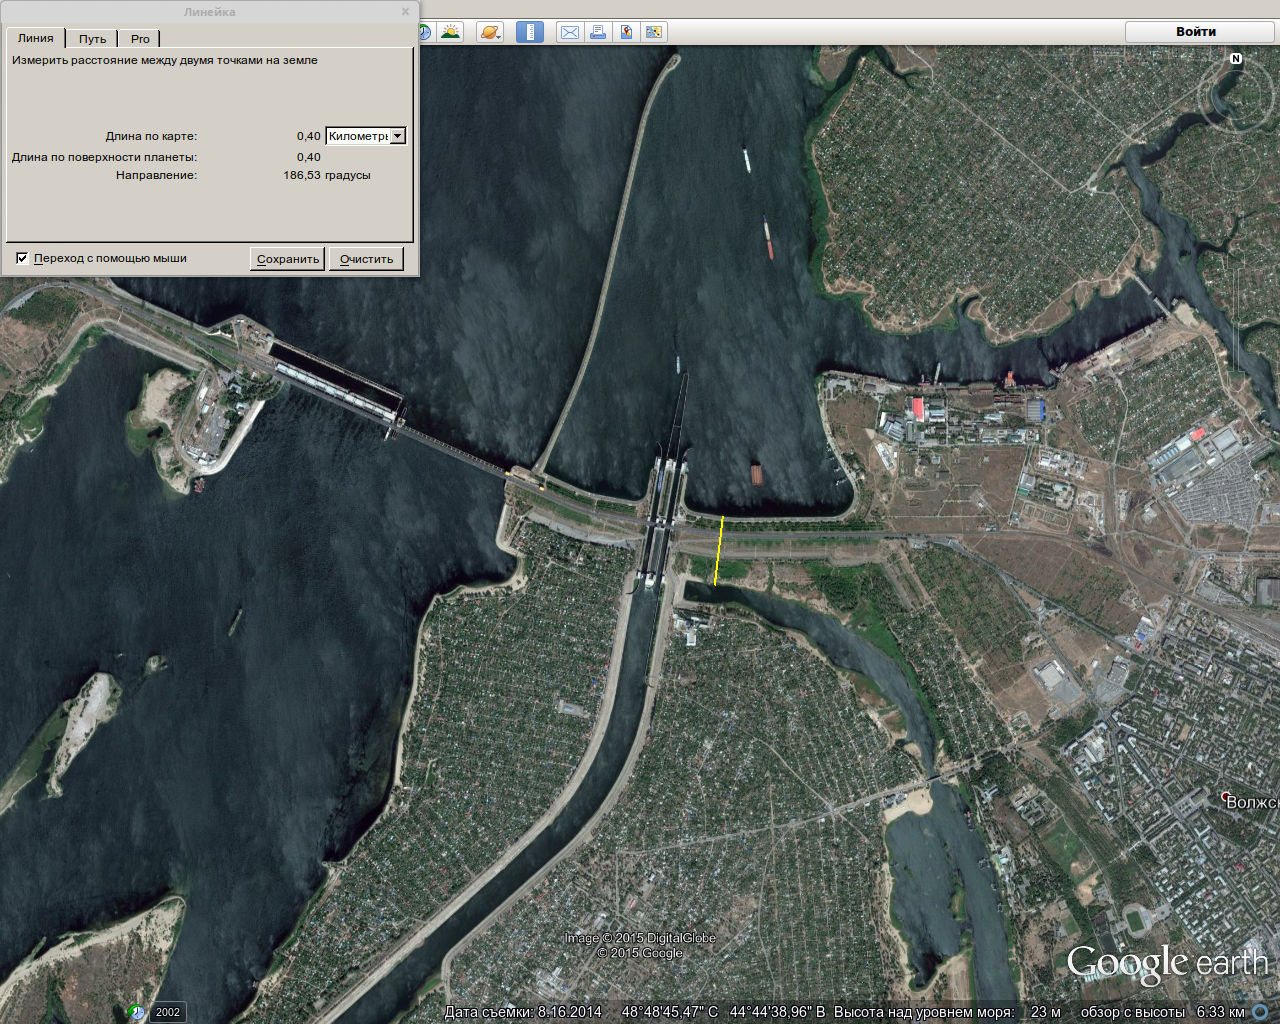This screenshot has height=1024, width=1280.
Task: Switch to the Pro tab
Action: tap(140, 39)
